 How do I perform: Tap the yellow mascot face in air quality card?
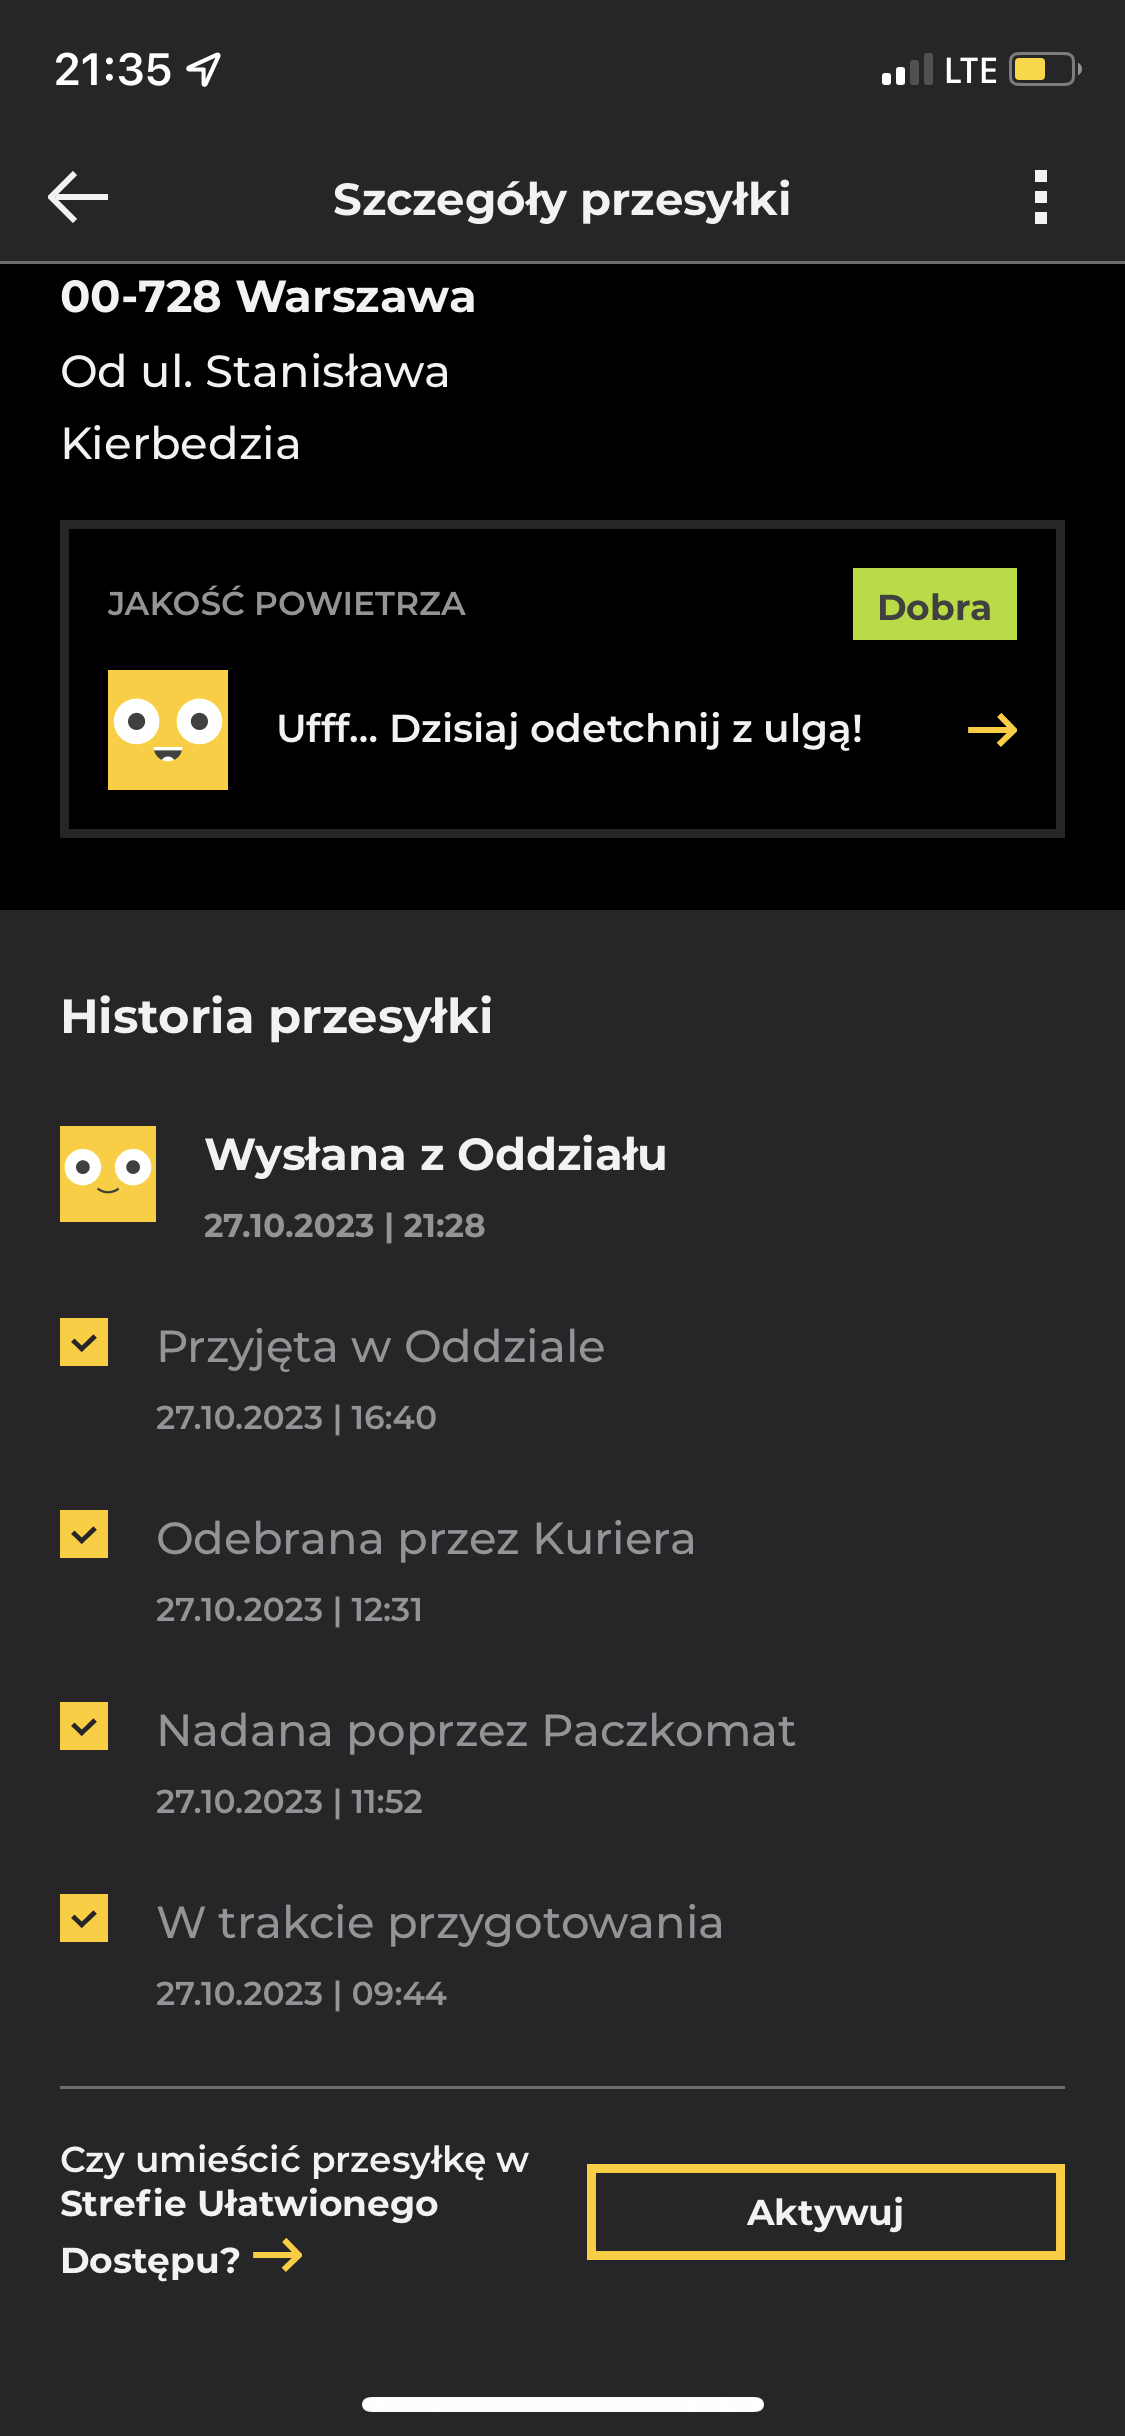[x=168, y=730]
